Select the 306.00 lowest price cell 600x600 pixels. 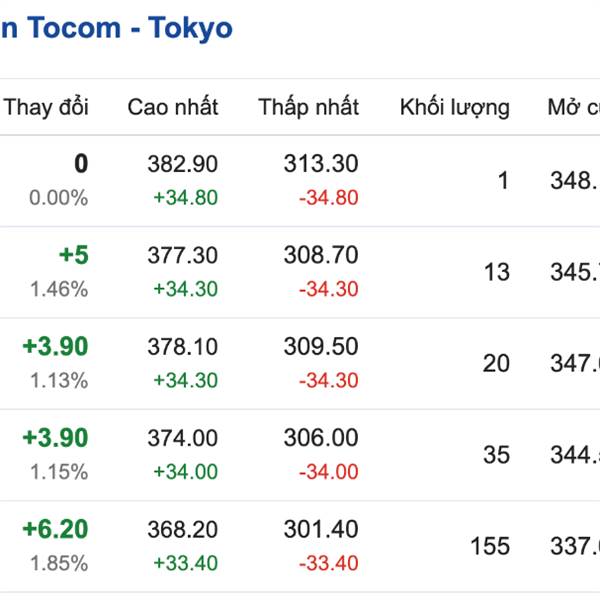(321, 437)
